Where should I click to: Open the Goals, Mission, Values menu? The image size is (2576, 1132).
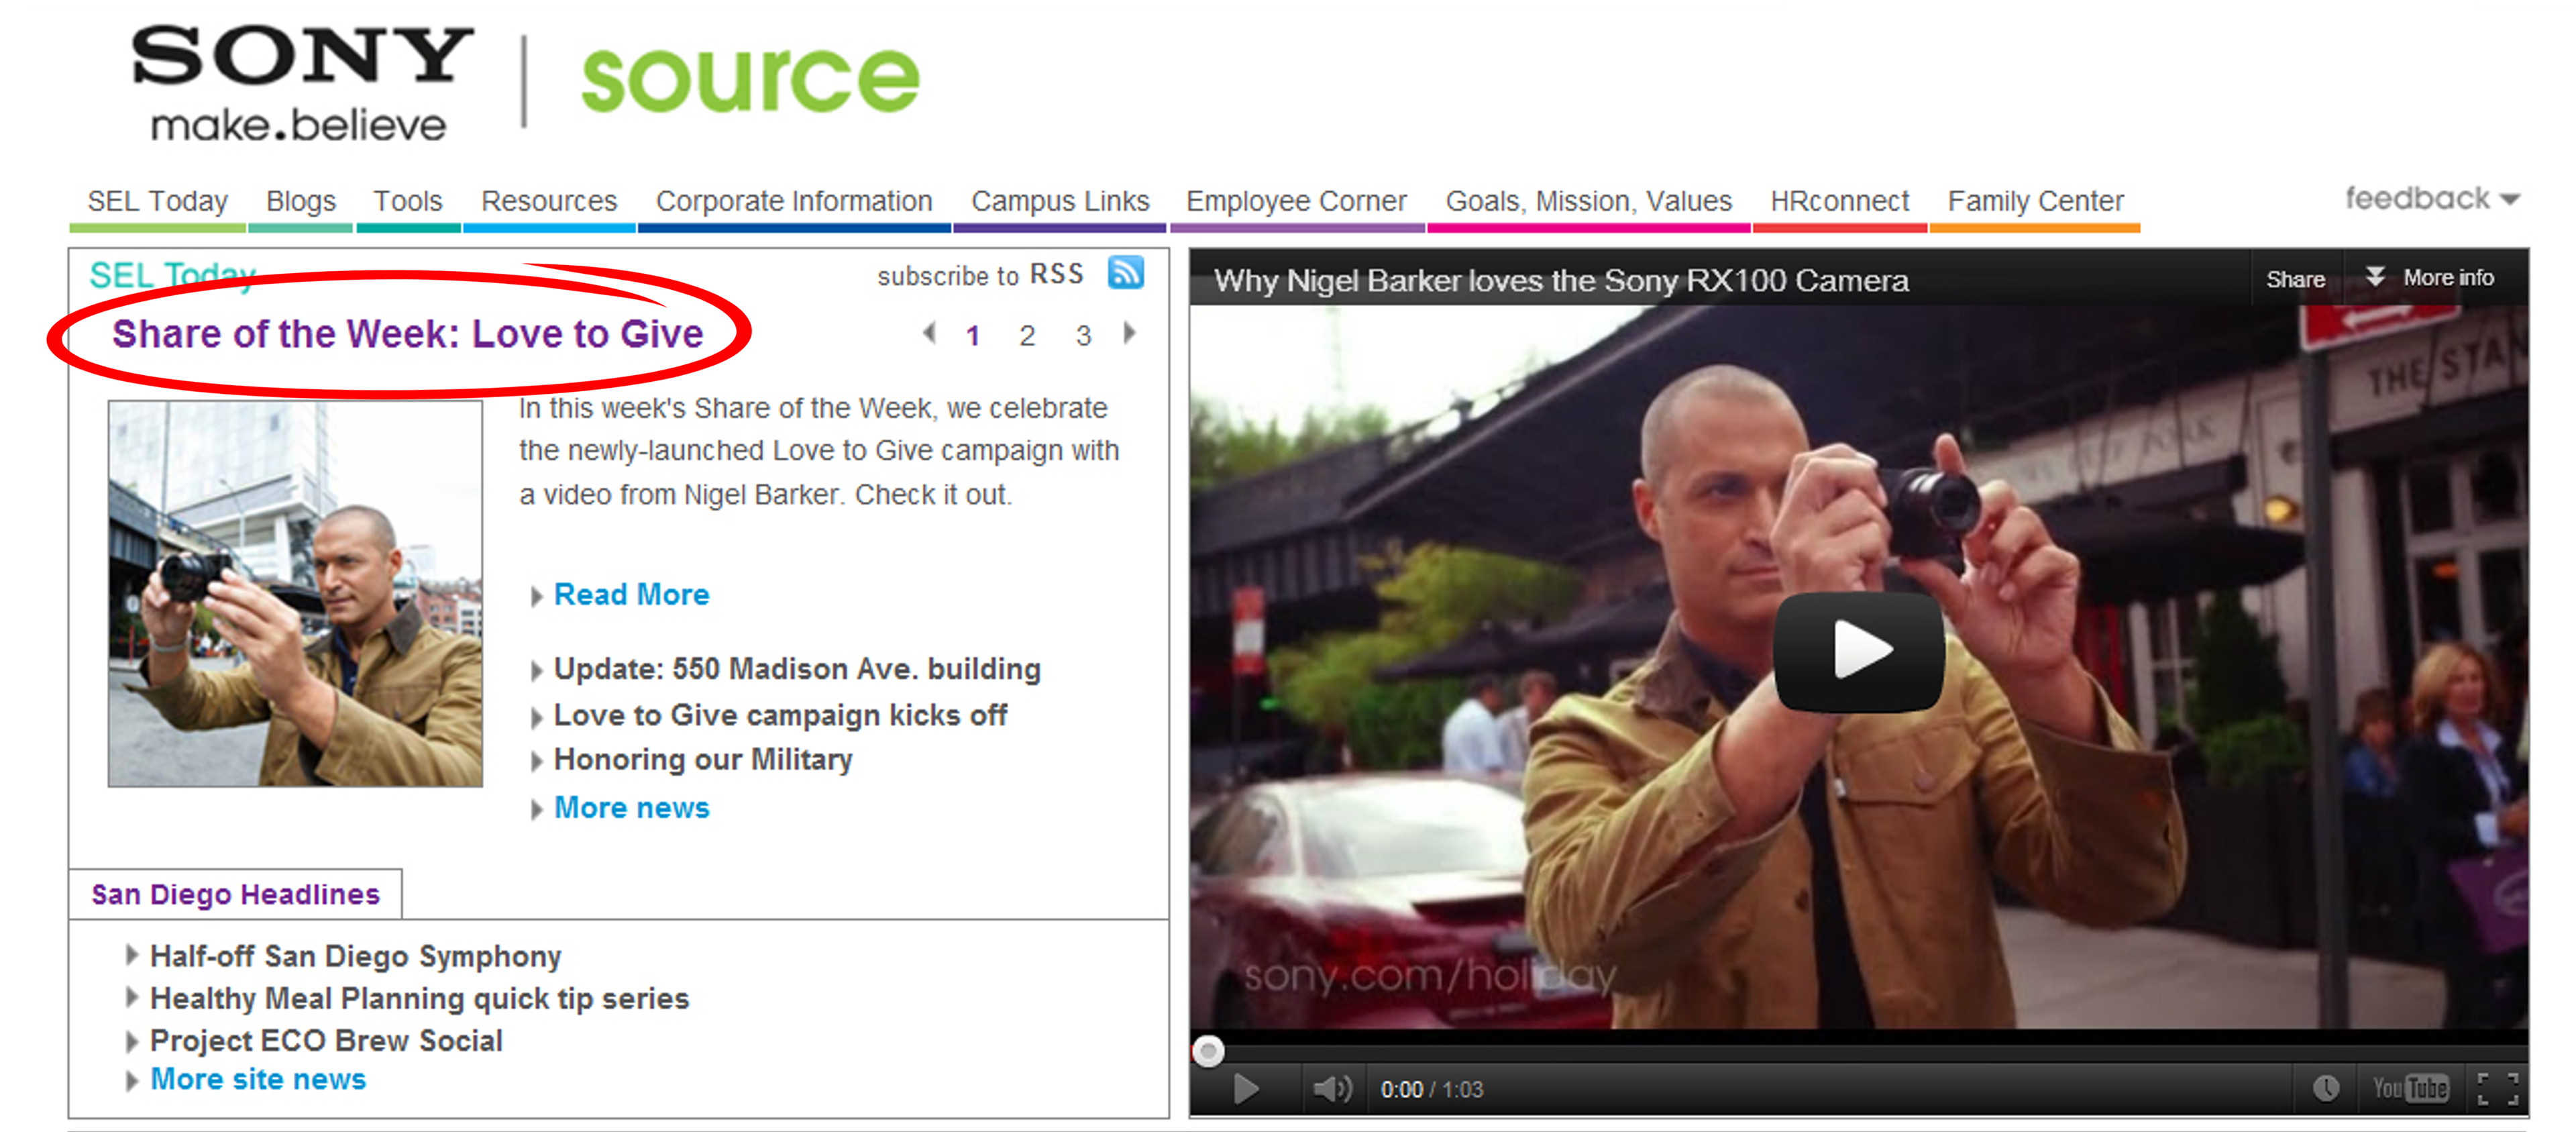point(1588,202)
